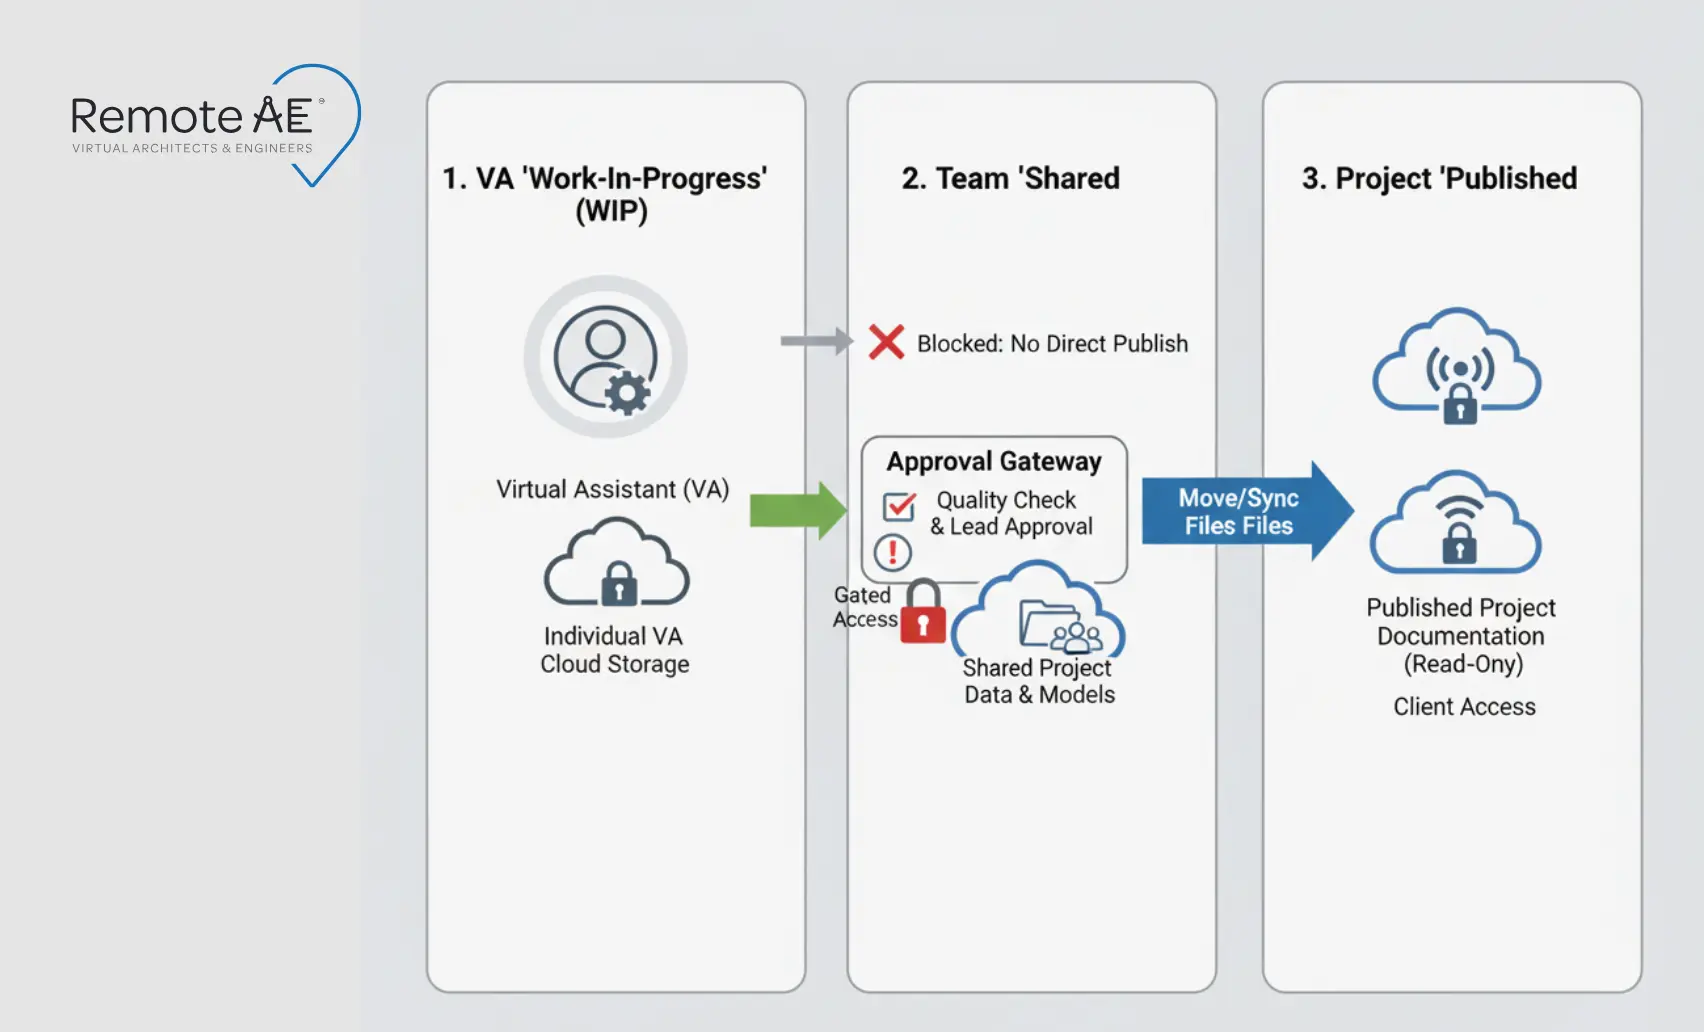Click the Wi-Fi cloud lock icon
This screenshot has width=1704, height=1032.
point(1456,523)
